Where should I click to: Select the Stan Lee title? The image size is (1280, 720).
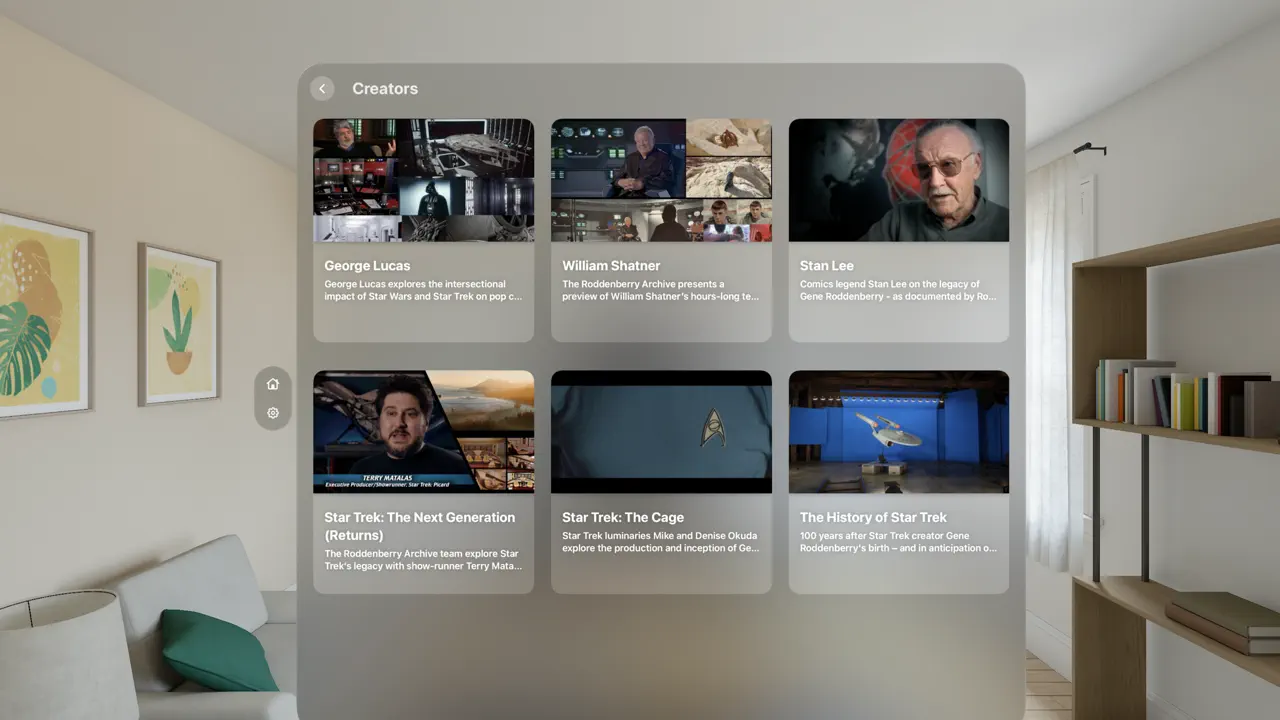827,266
